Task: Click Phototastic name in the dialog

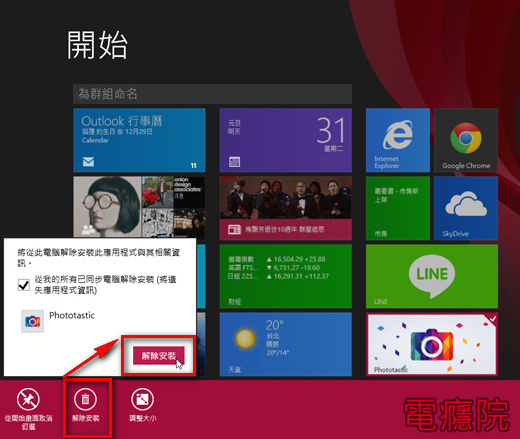Action: [72, 315]
